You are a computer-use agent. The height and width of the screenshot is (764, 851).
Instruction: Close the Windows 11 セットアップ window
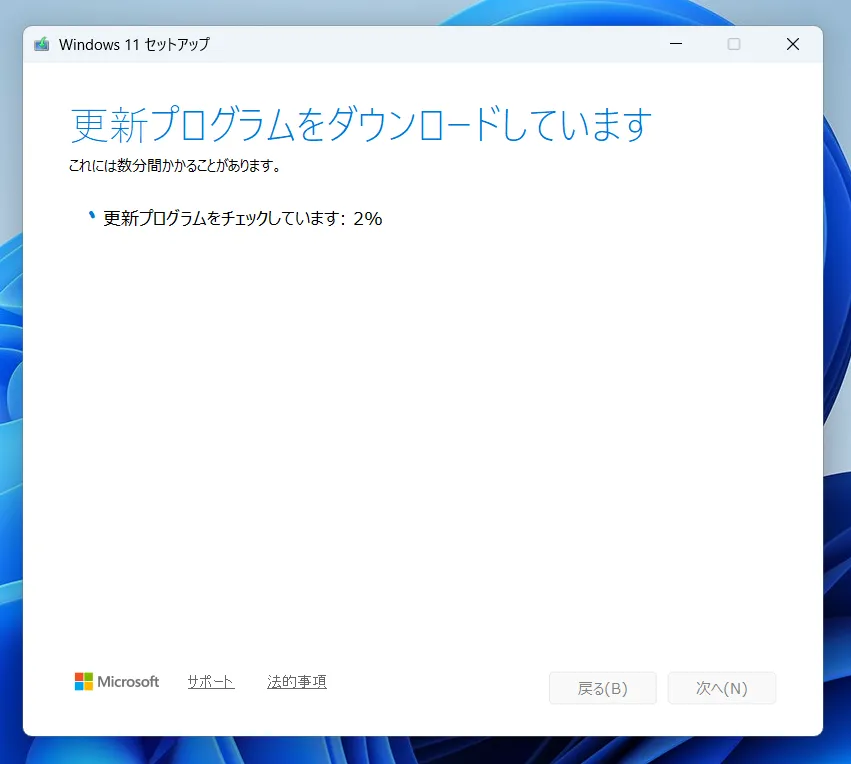point(793,44)
